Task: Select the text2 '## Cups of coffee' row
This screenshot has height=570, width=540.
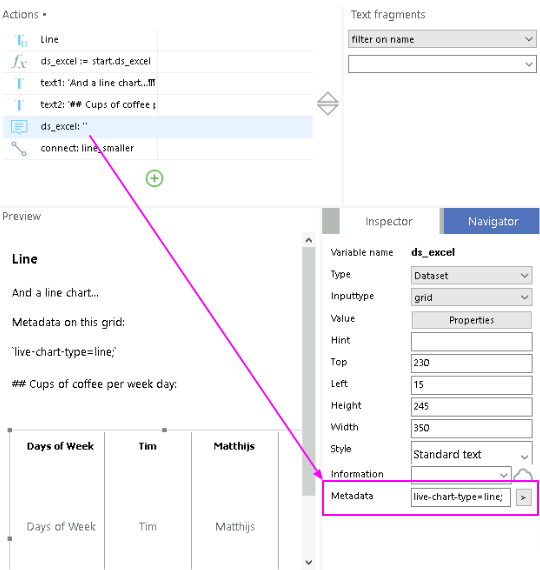Action: (x=158, y=105)
